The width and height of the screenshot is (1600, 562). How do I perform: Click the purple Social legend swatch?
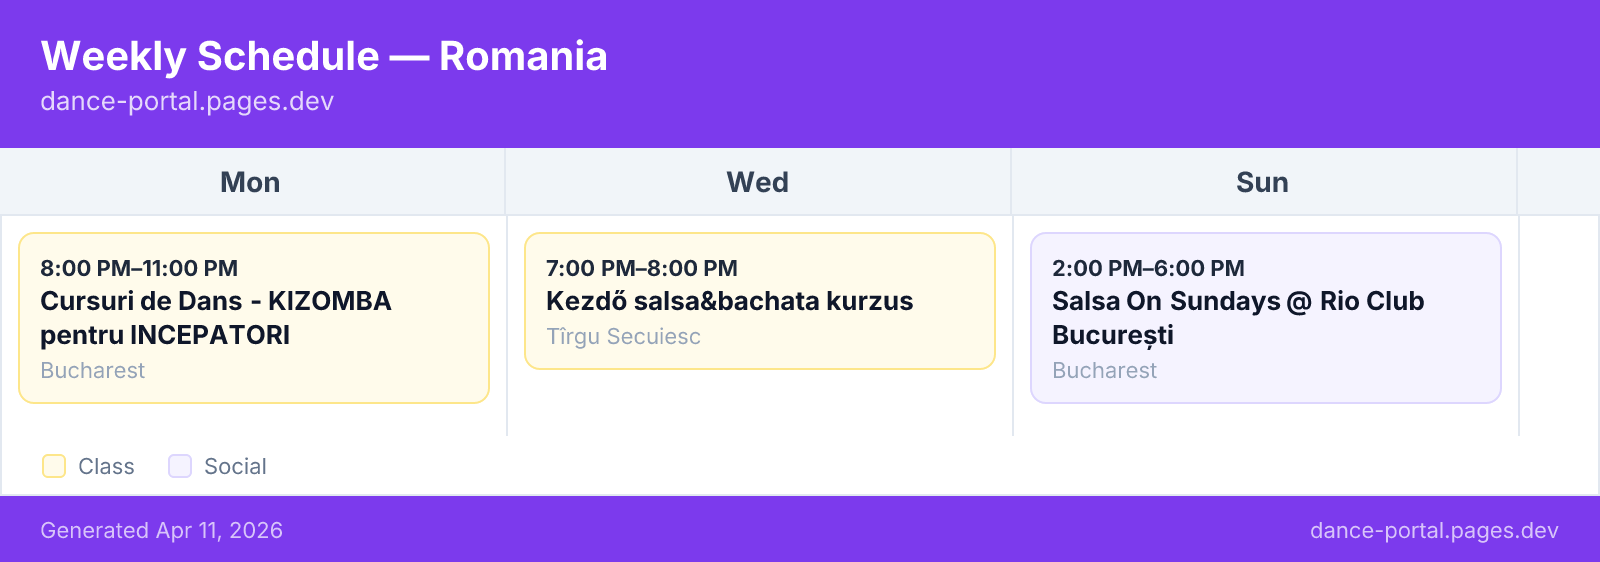180,466
